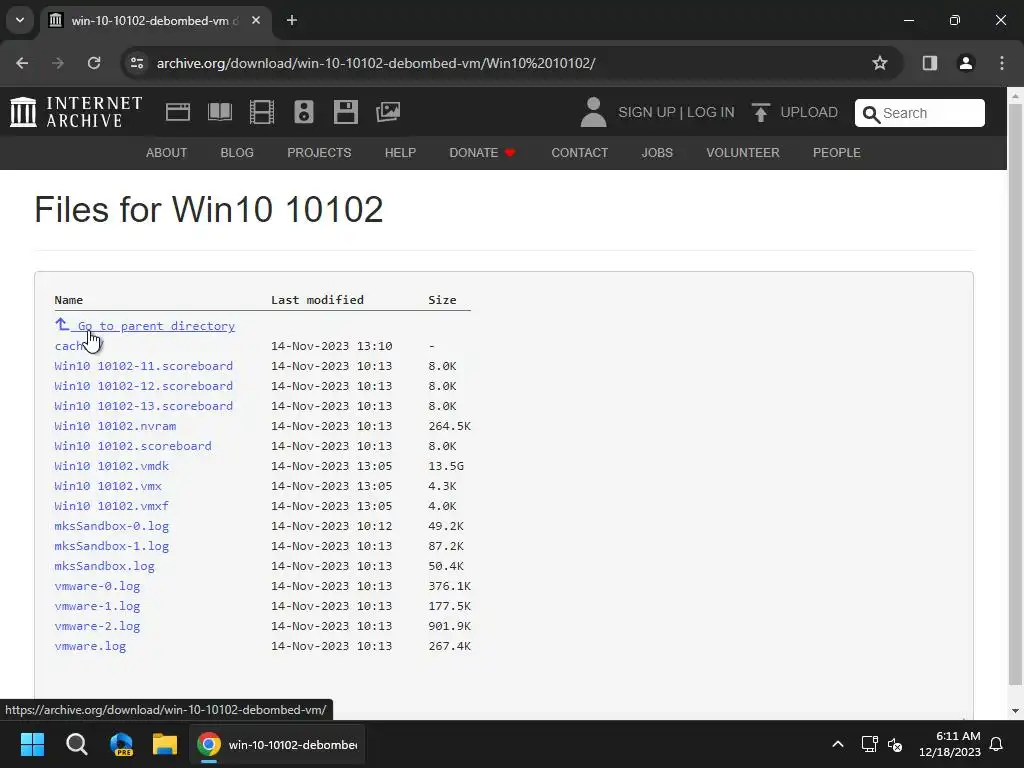Launch Edge Preview from taskbar
Image resolution: width=1024 pixels, height=768 pixels.
pos(121,744)
